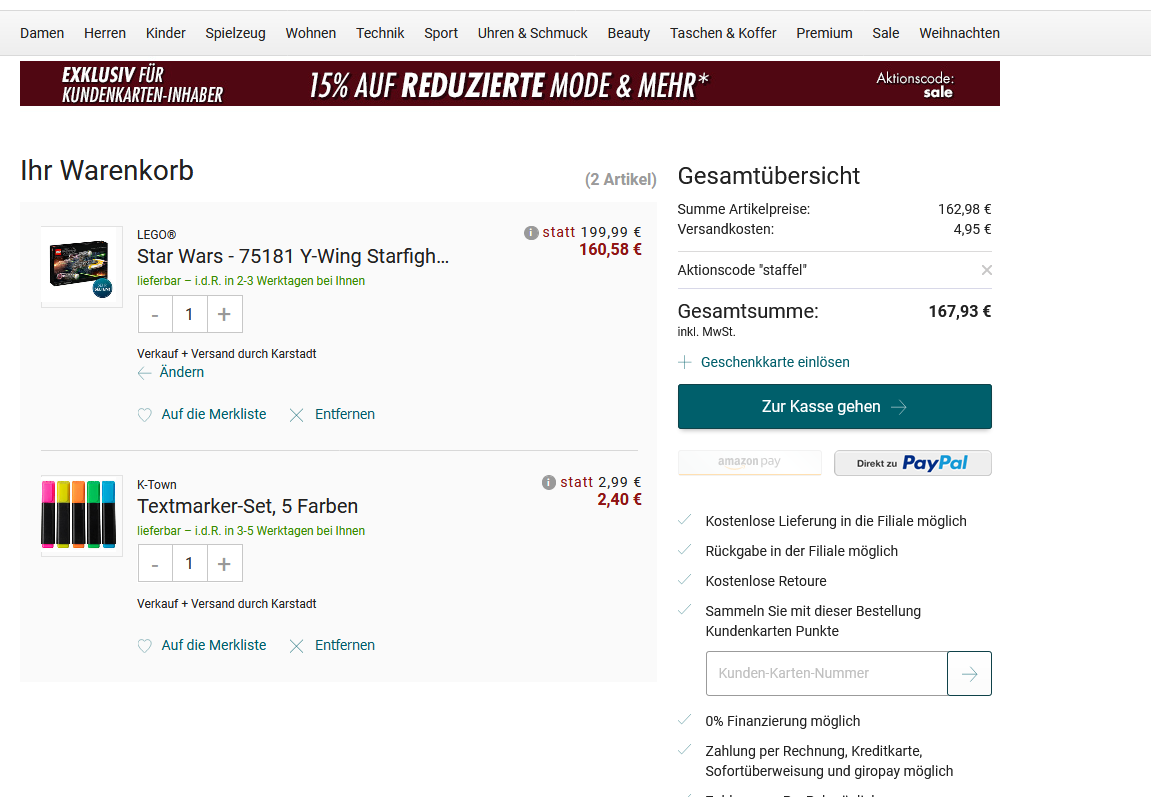Click the Kunden-Karten-Nummer input field
This screenshot has height=797, width=1151.
point(826,674)
